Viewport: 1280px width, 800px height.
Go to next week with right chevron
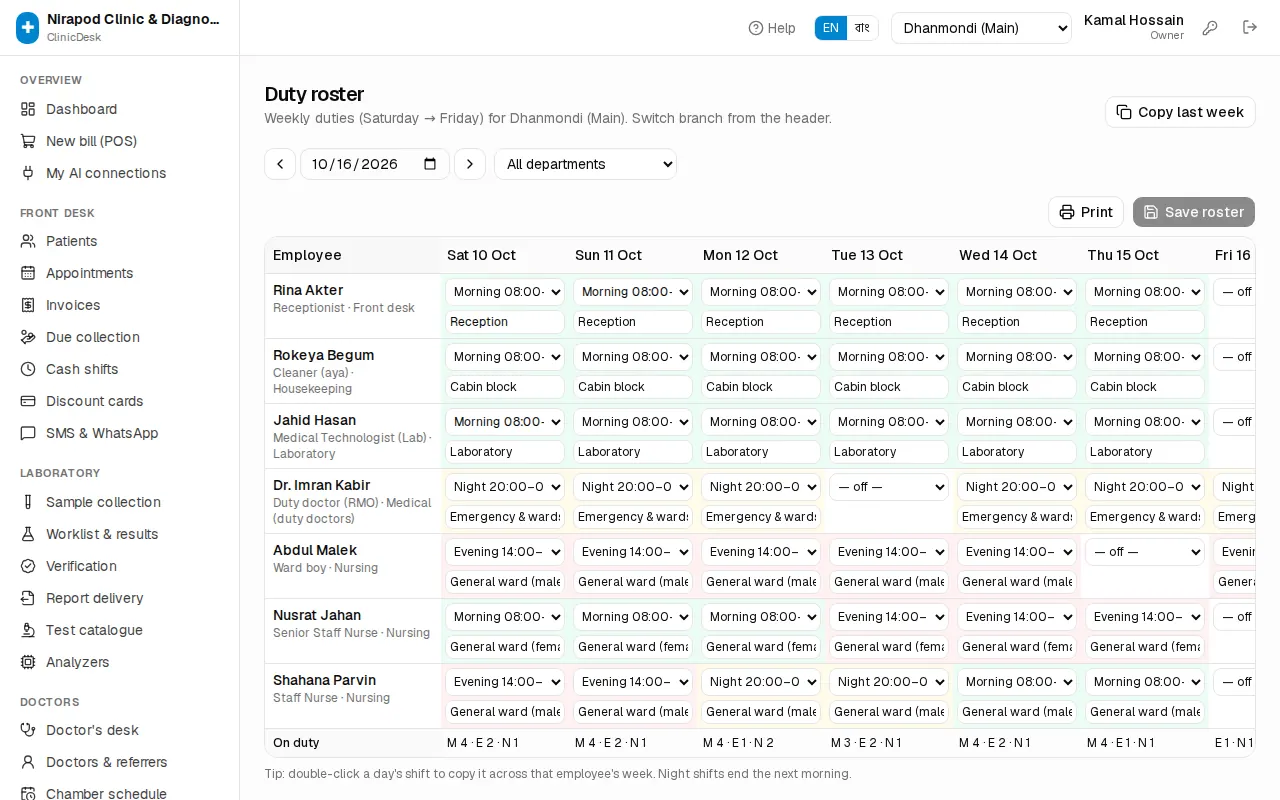click(x=470, y=164)
